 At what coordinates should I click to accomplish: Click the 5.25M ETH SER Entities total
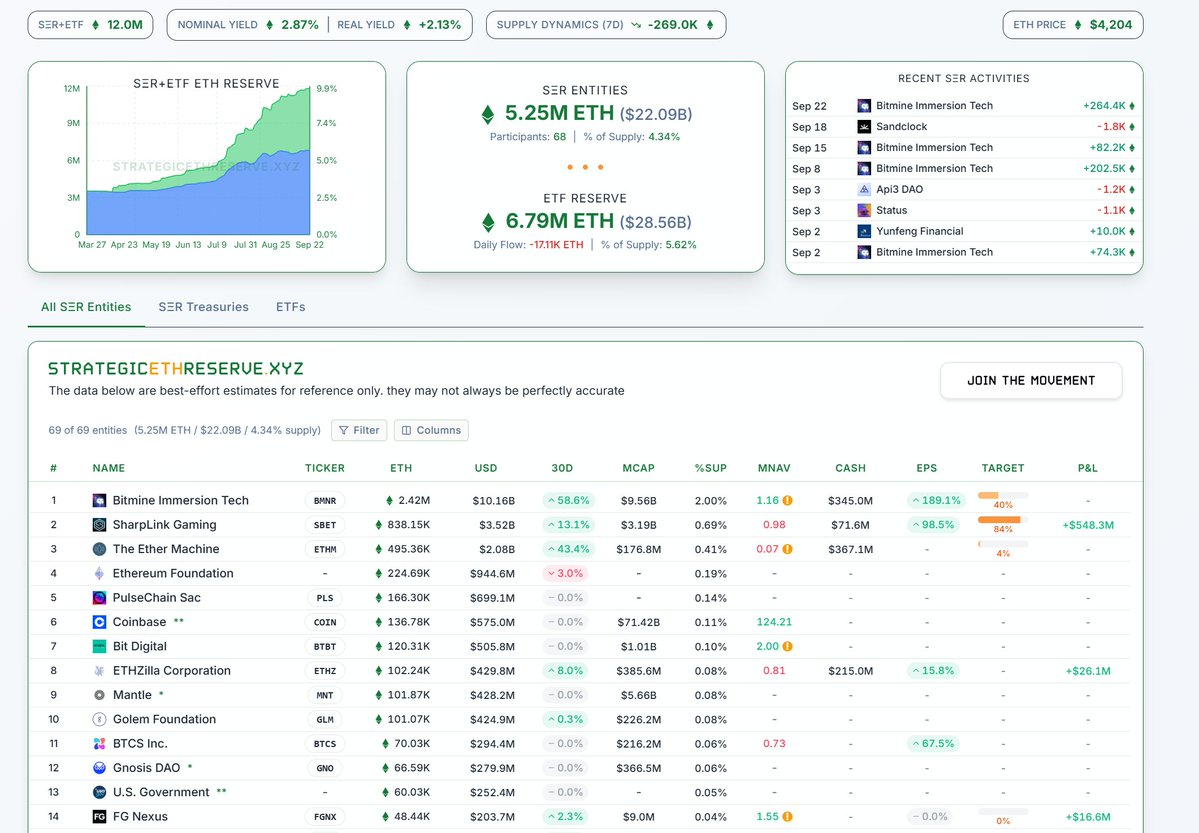559,113
